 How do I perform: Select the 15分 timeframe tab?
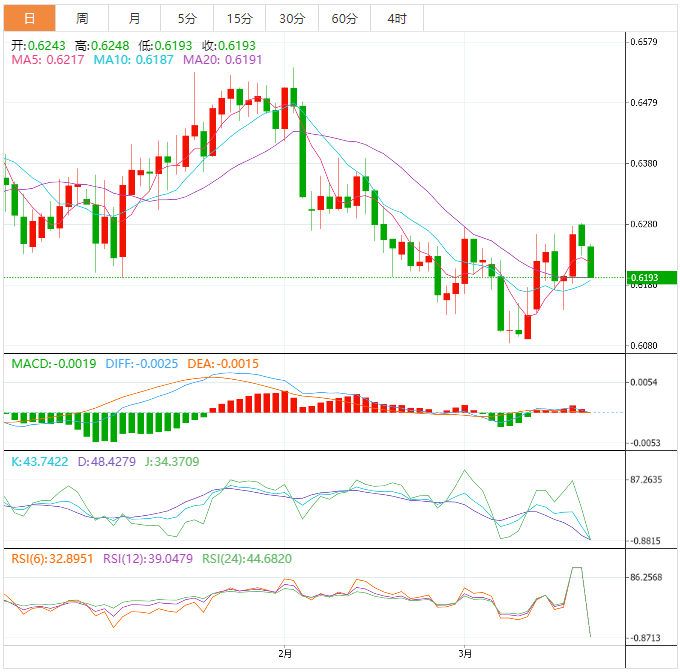coord(239,18)
